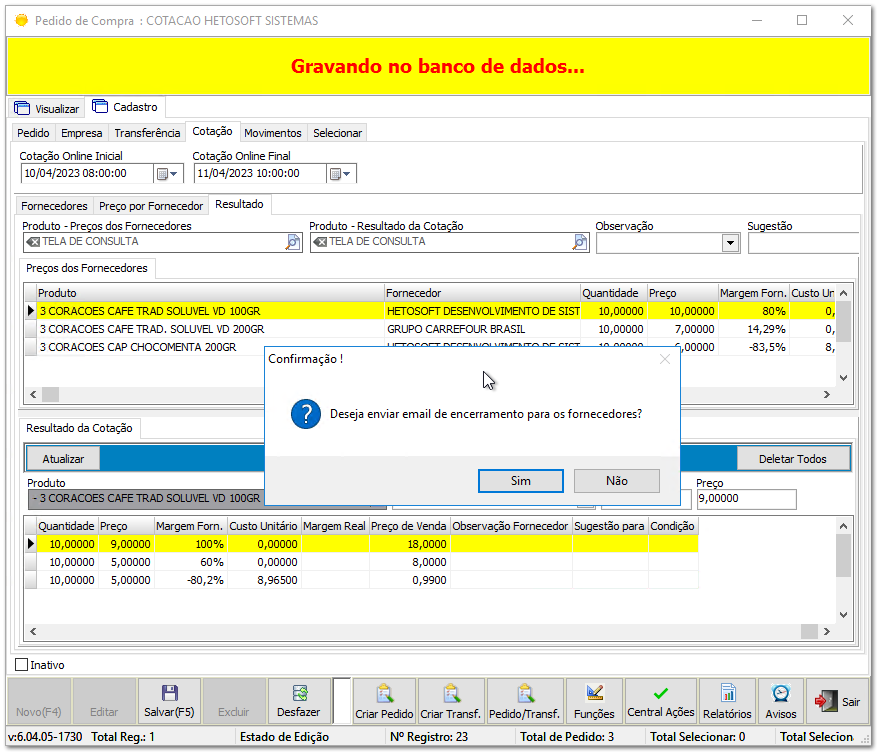Select the Preço por Fornecedor tab
This screenshot has height=755, width=880.
tap(151, 206)
